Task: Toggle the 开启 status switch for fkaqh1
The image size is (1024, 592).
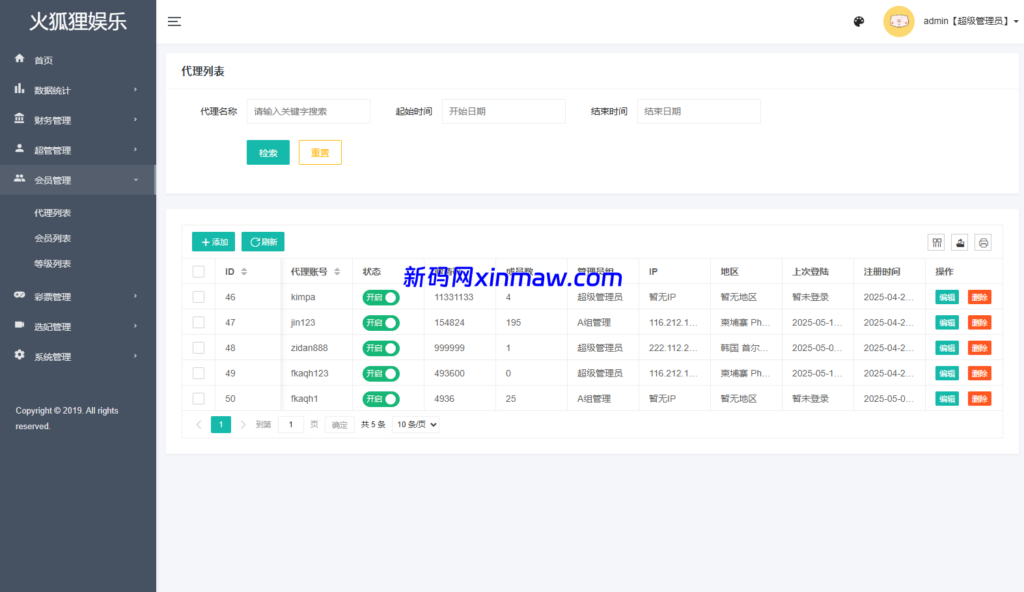Action: tap(381, 399)
